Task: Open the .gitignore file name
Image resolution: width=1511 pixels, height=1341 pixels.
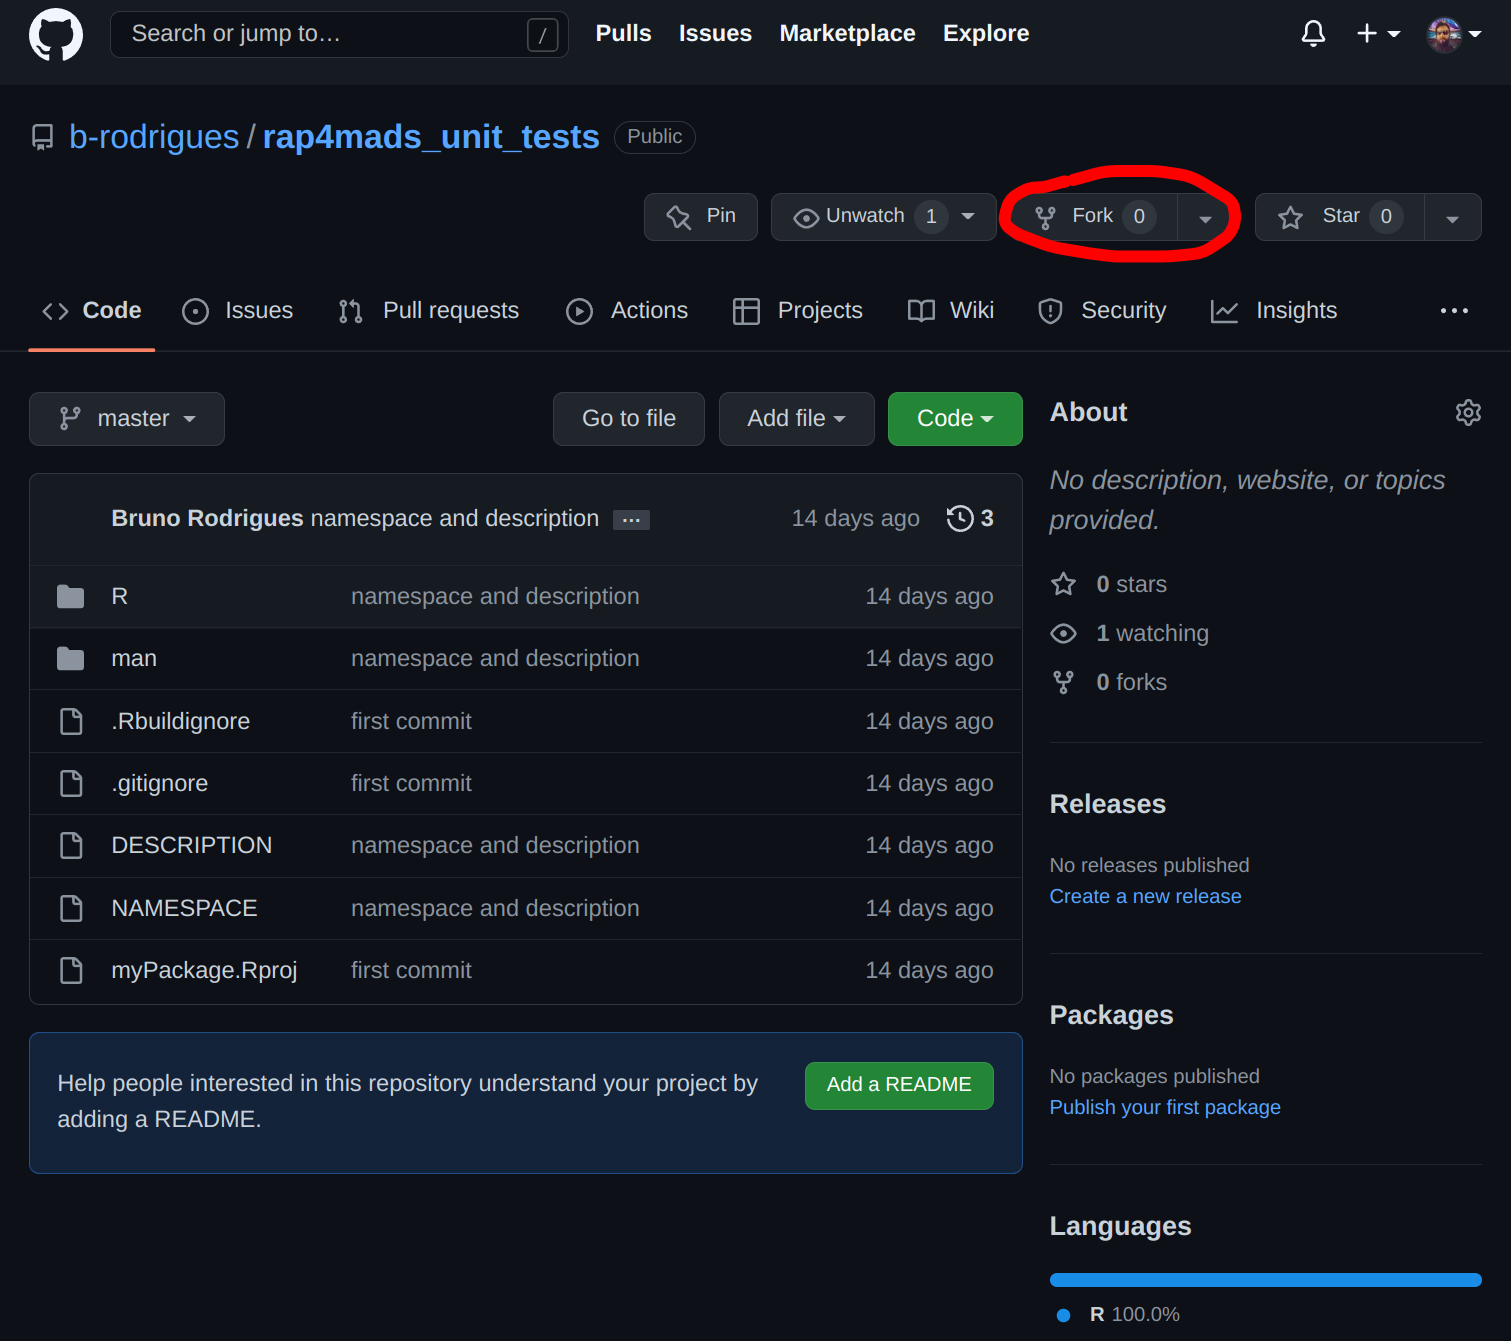Action: (x=160, y=783)
